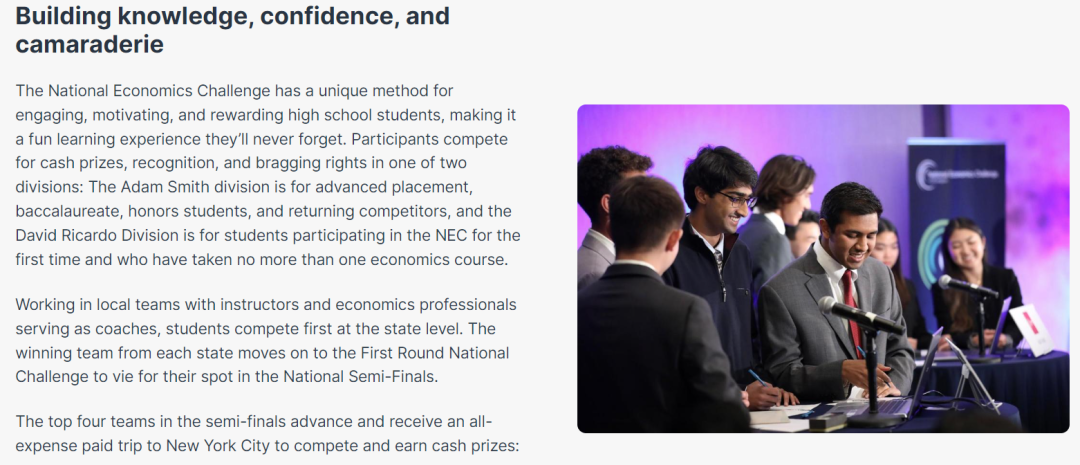The width and height of the screenshot is (1080, 465).
Task: Click the paragraph starting "The top four teams"
Action: 267,433
